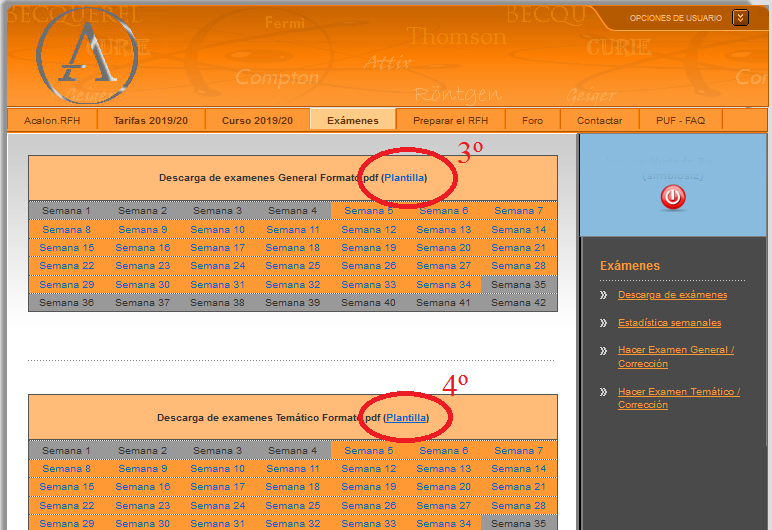Download Semana 12 in Temático exams table
Viewport: 772px width, 530px height.
368,468
